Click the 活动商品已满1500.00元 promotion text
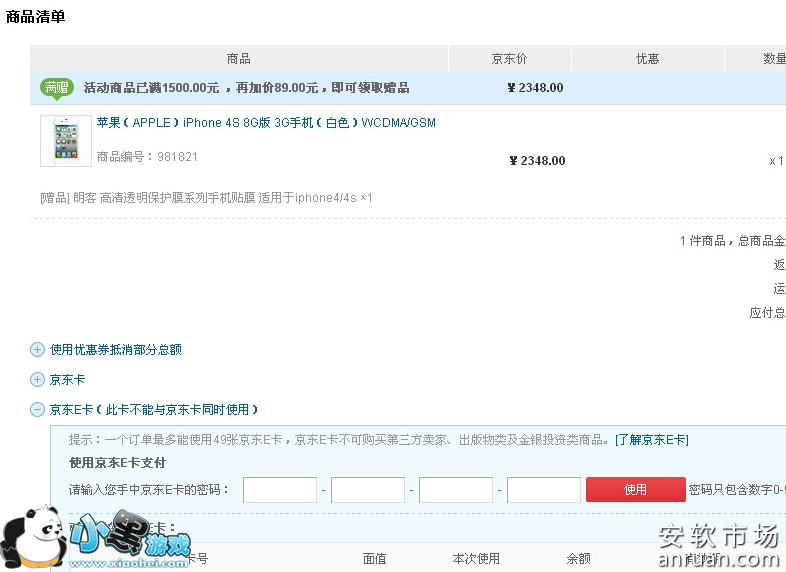 coord(247,88)
